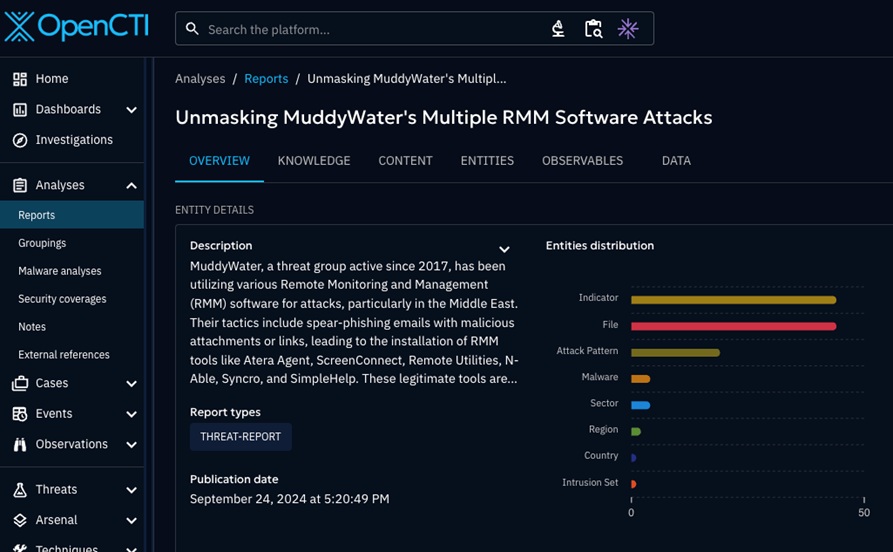This screenshot has height=552, width=893.
Task: Expand the Observations menu chevron
Action: tap(132, 445)
